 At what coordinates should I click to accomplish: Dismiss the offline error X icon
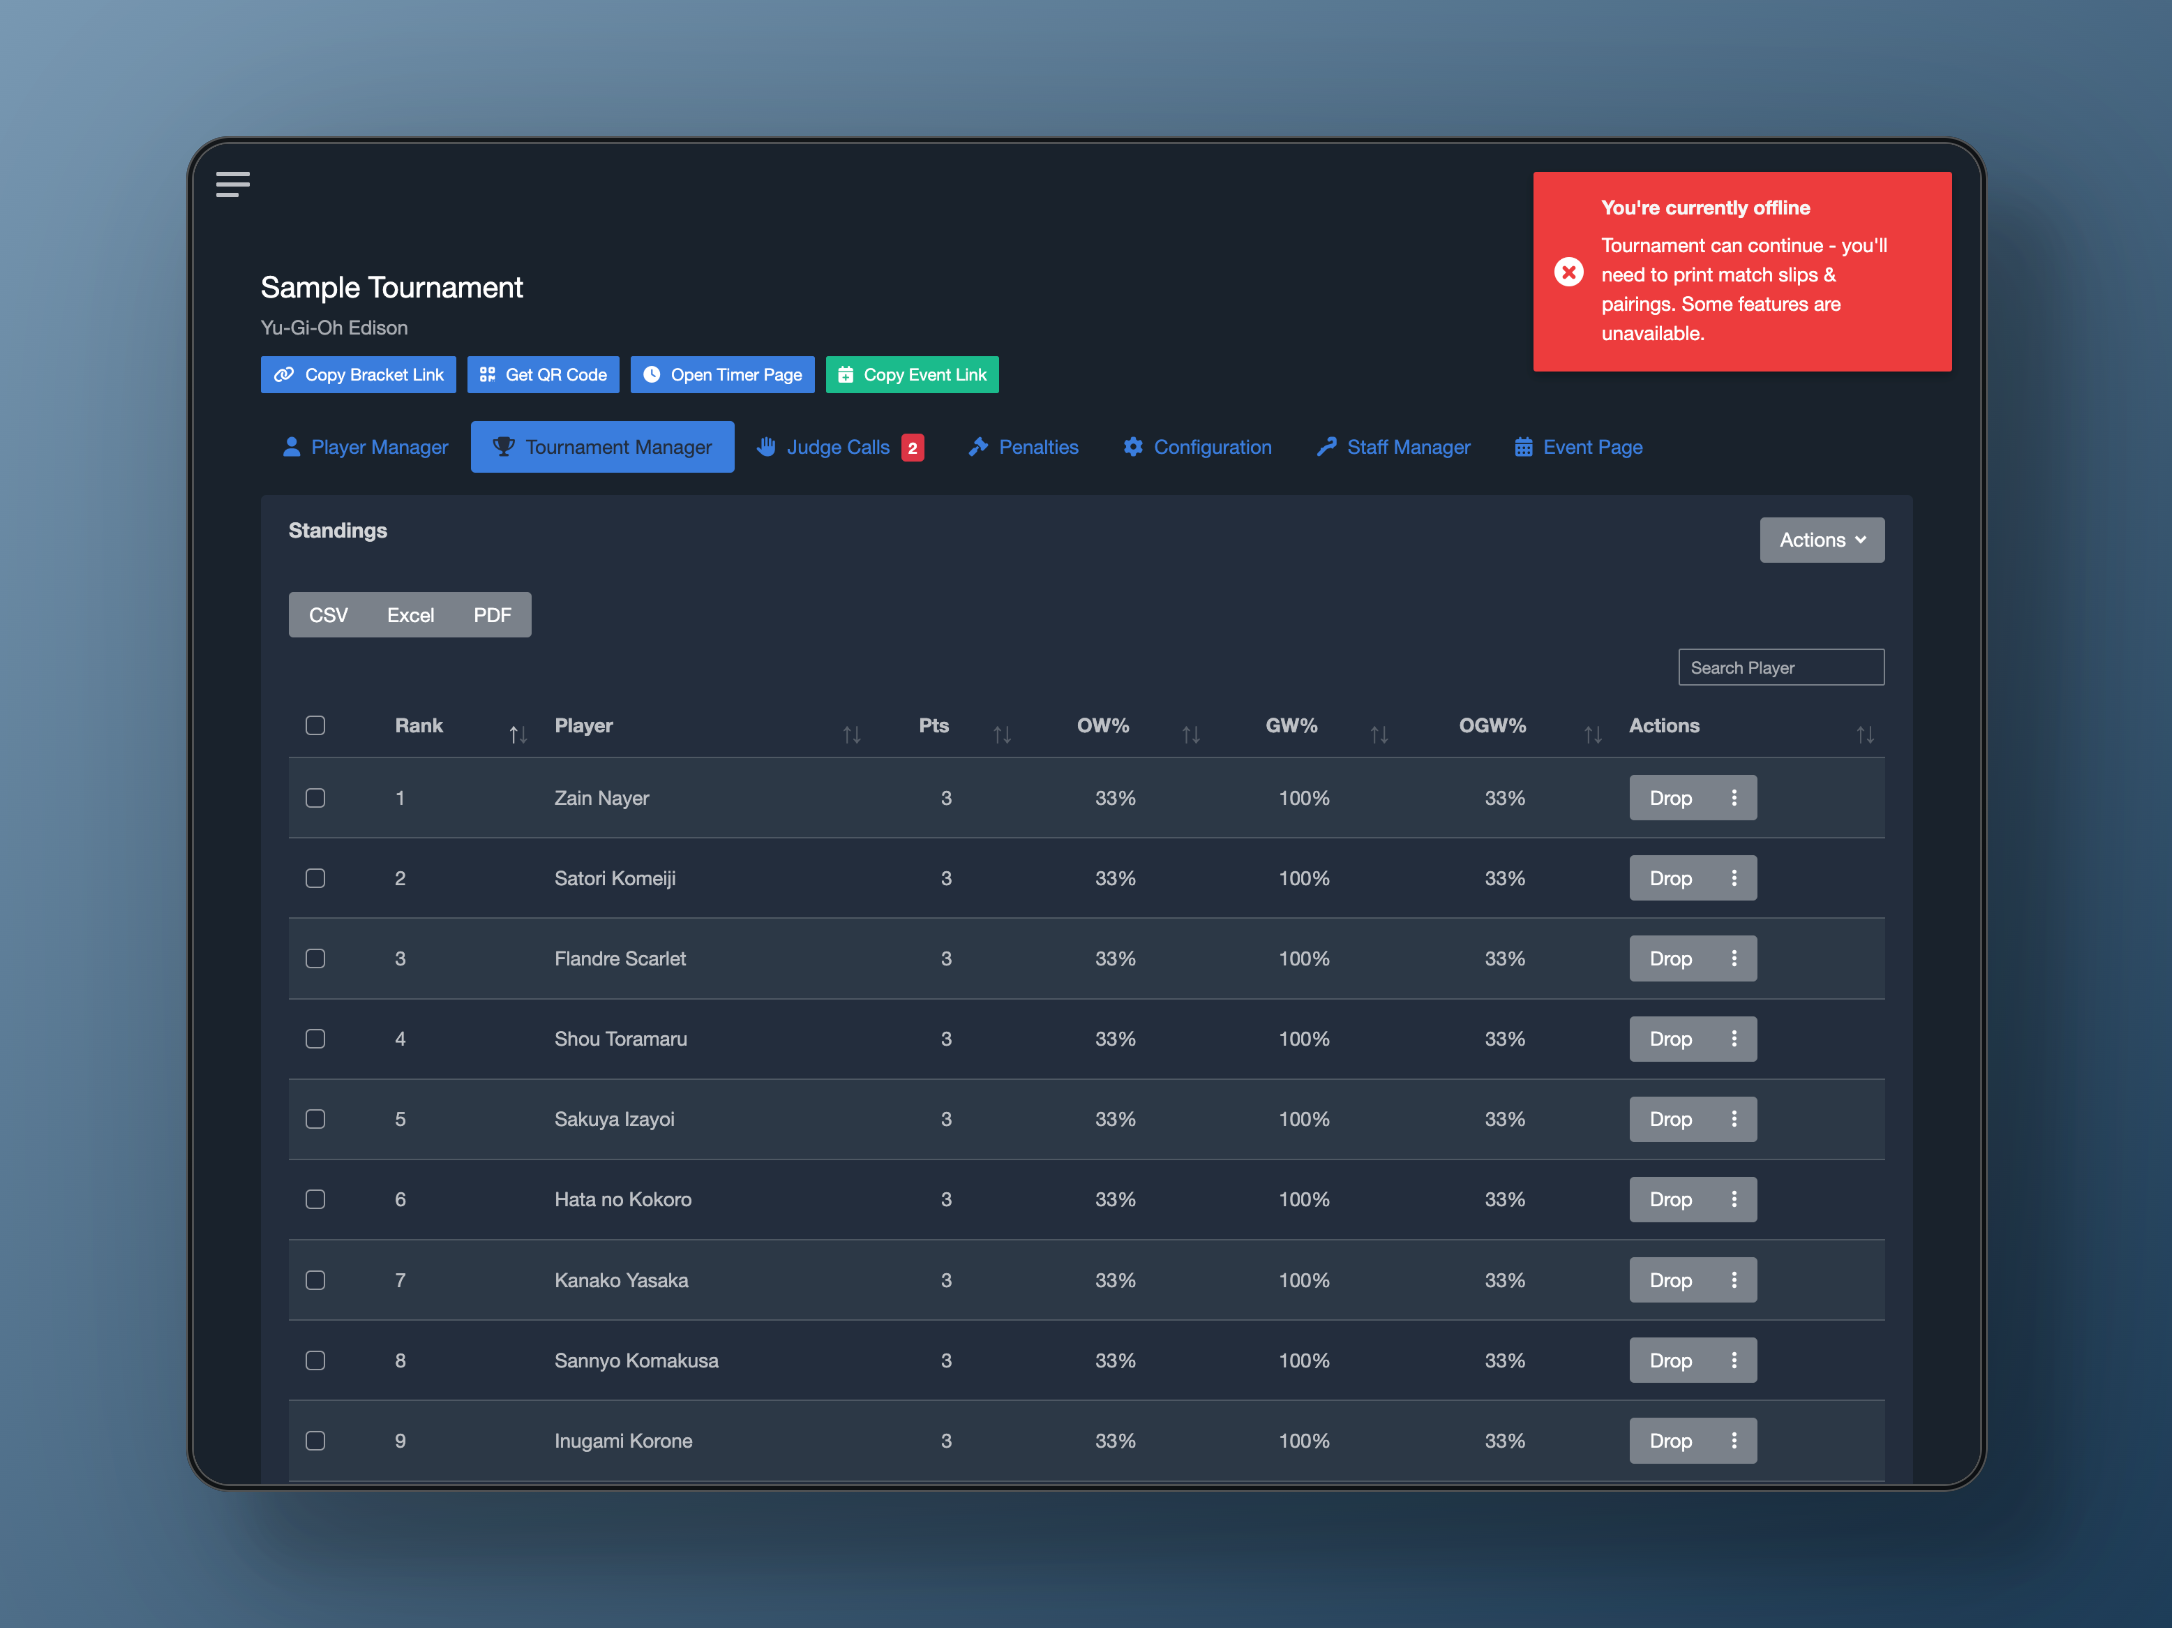tap(1568, 272)
